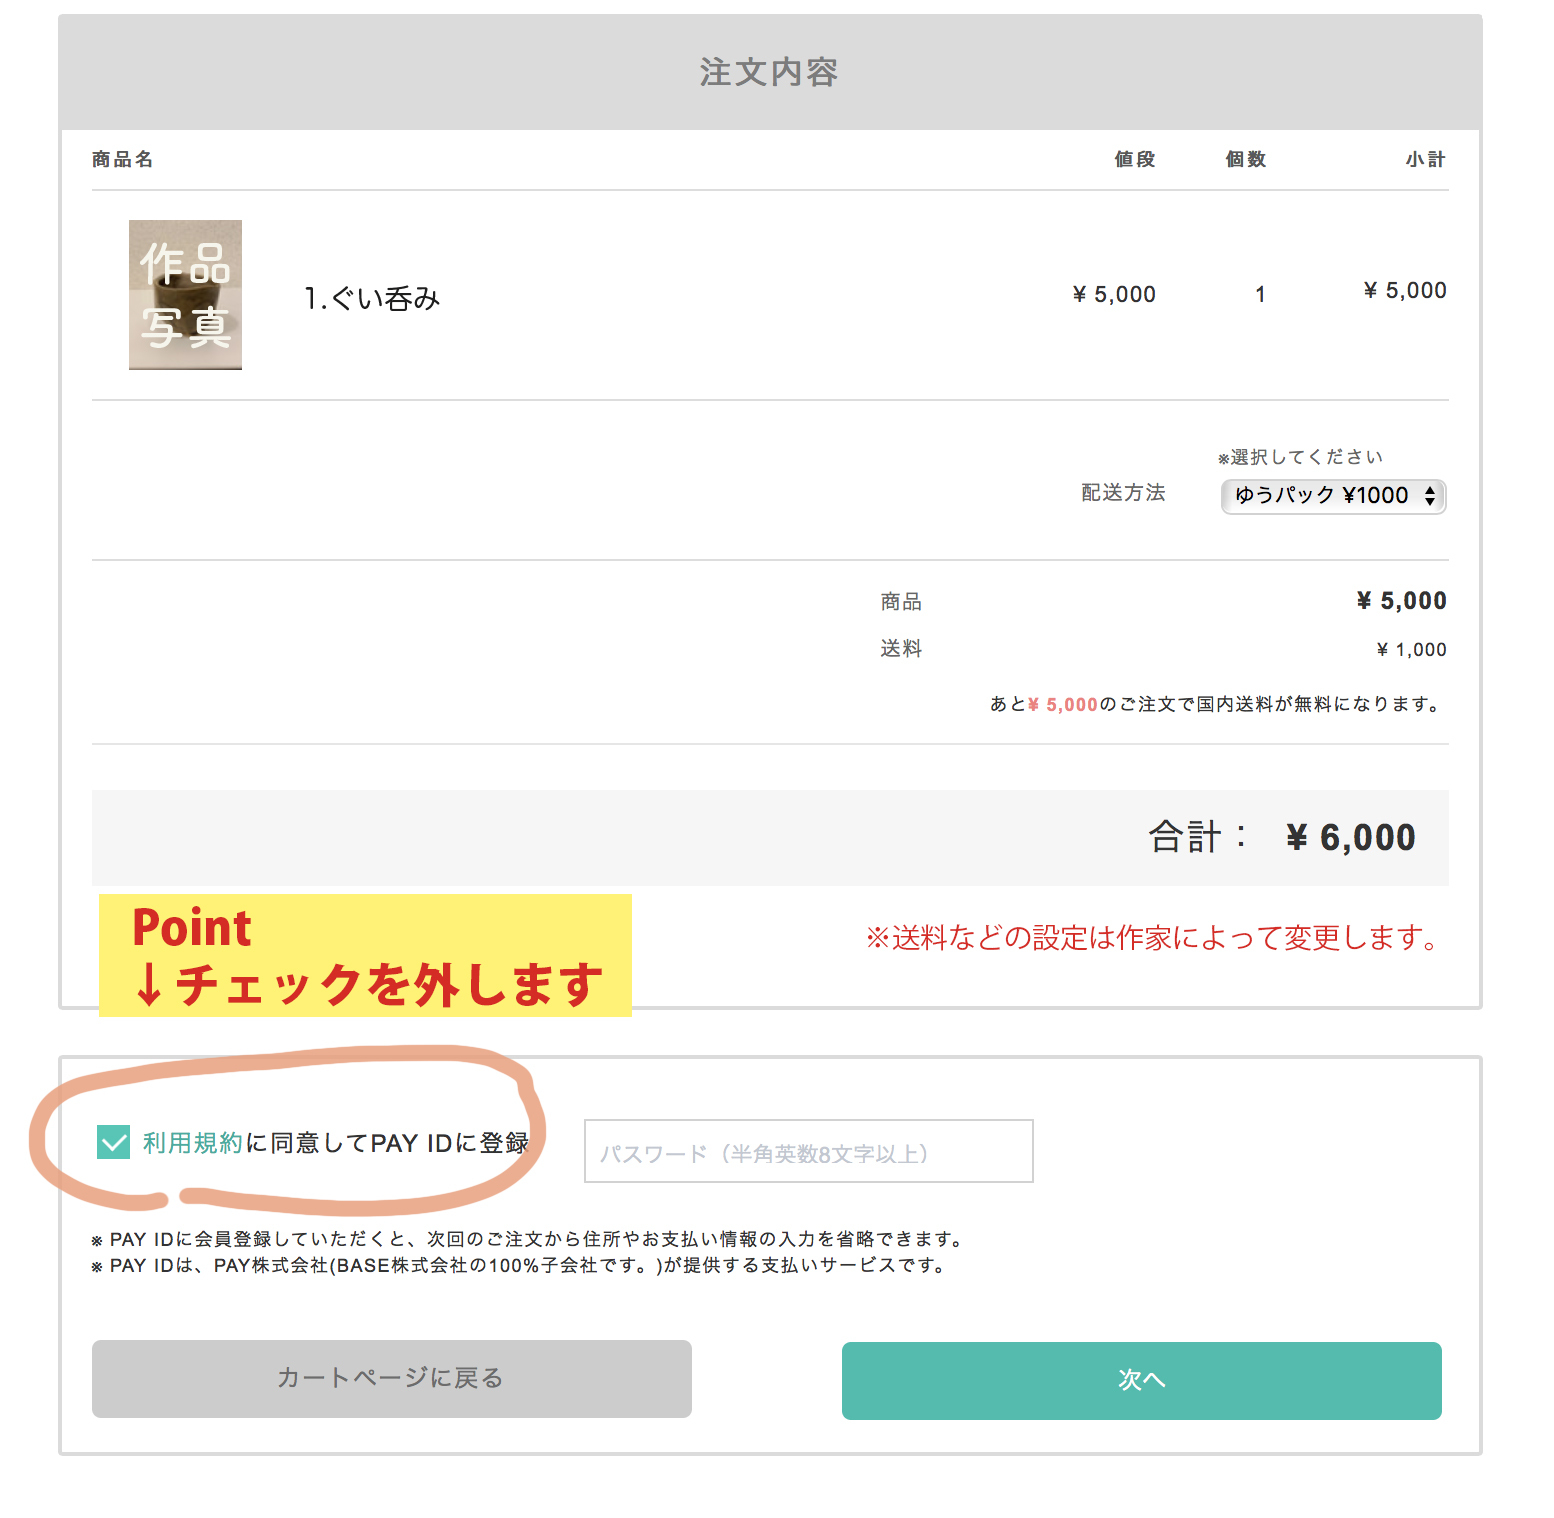Uncheck the PAY ID registration checkbox
The width and height of the screenshot is (1554, 1518).
pos(113,1142)
